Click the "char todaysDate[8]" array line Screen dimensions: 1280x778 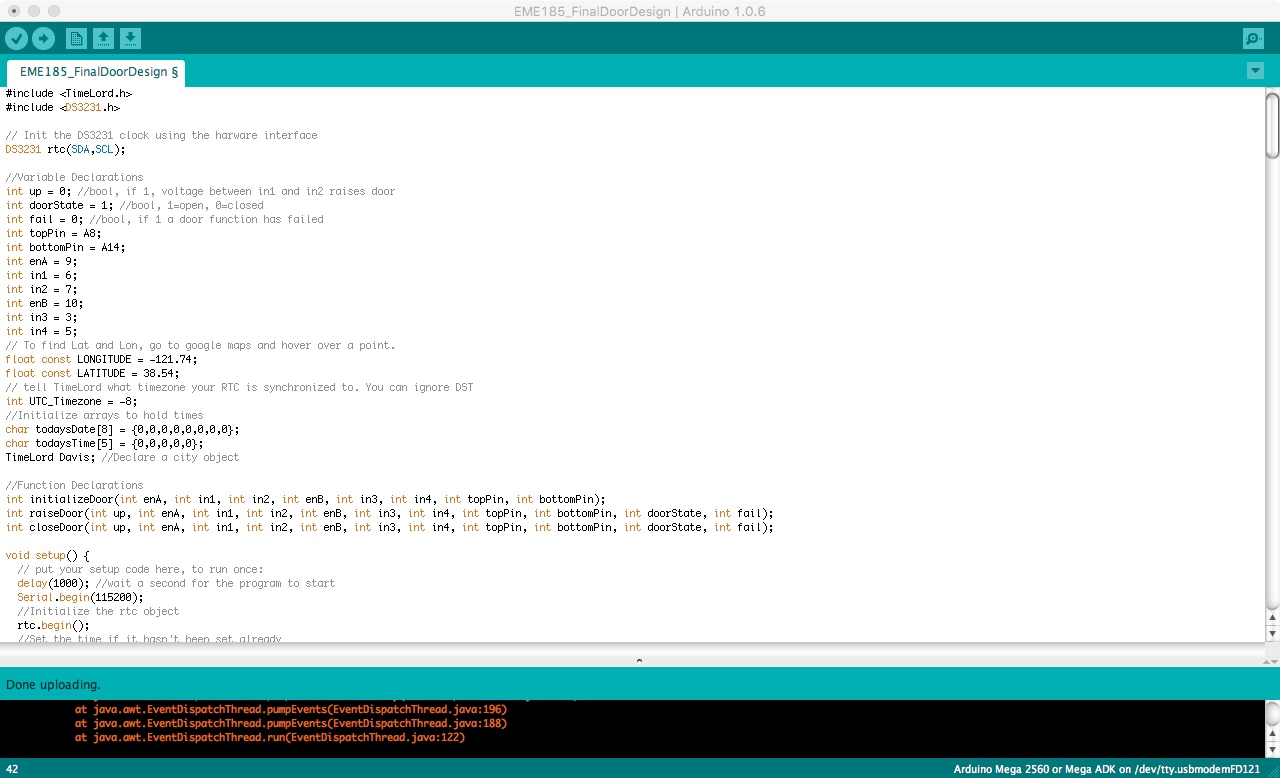pos(123,429)
